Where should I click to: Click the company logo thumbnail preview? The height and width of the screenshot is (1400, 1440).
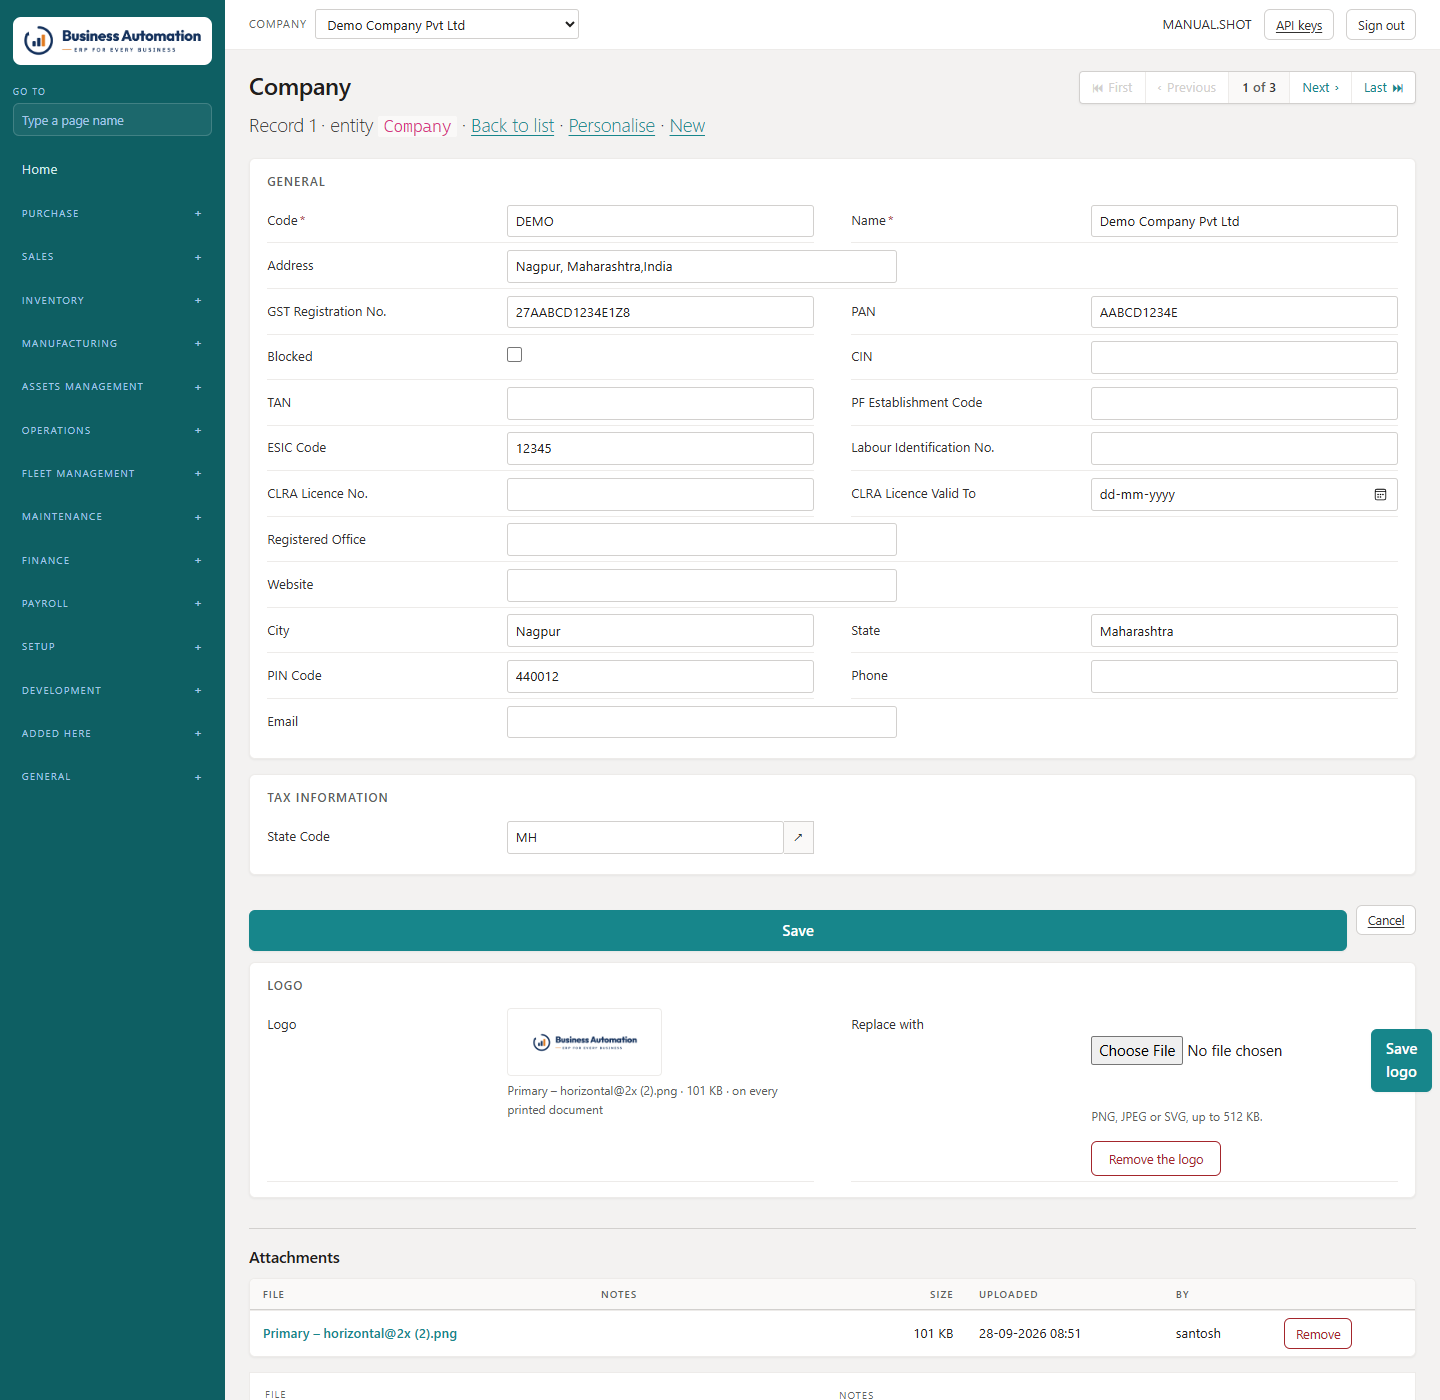pyautogui.click(x=584, y=1041)
